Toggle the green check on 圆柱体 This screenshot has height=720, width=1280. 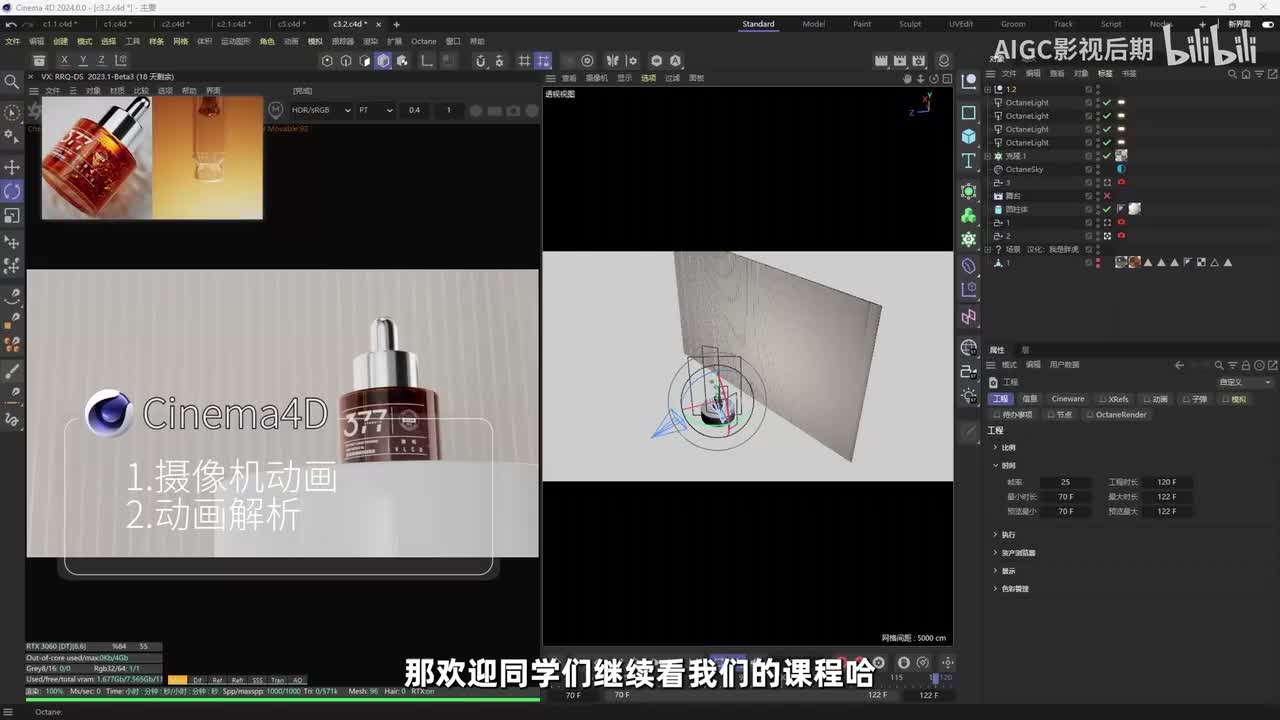tap(1107, 210)
